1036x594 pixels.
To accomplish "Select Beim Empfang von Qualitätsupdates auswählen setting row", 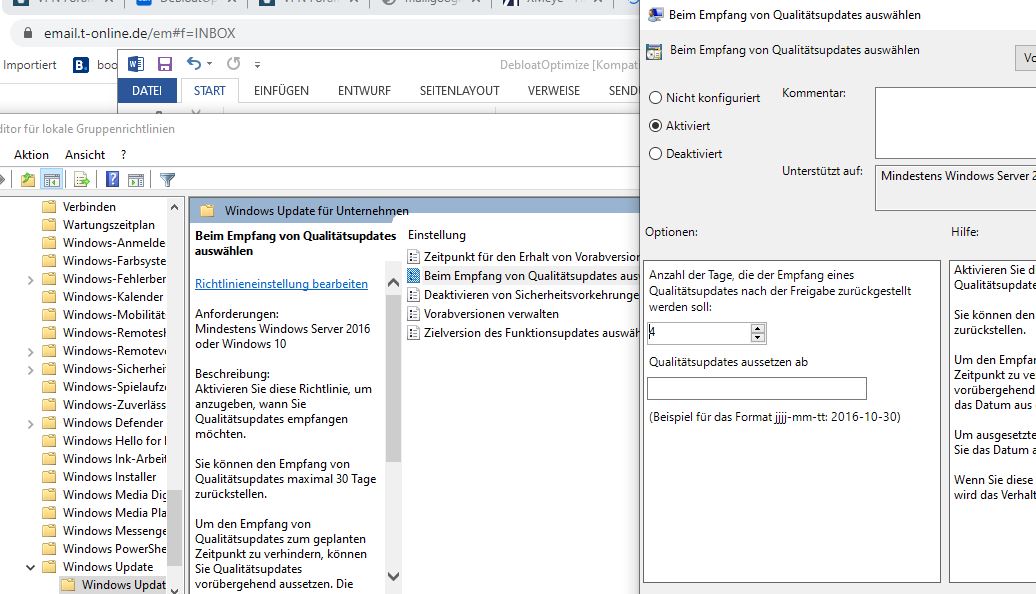I will pyautogui.click(x=523, y=276).
